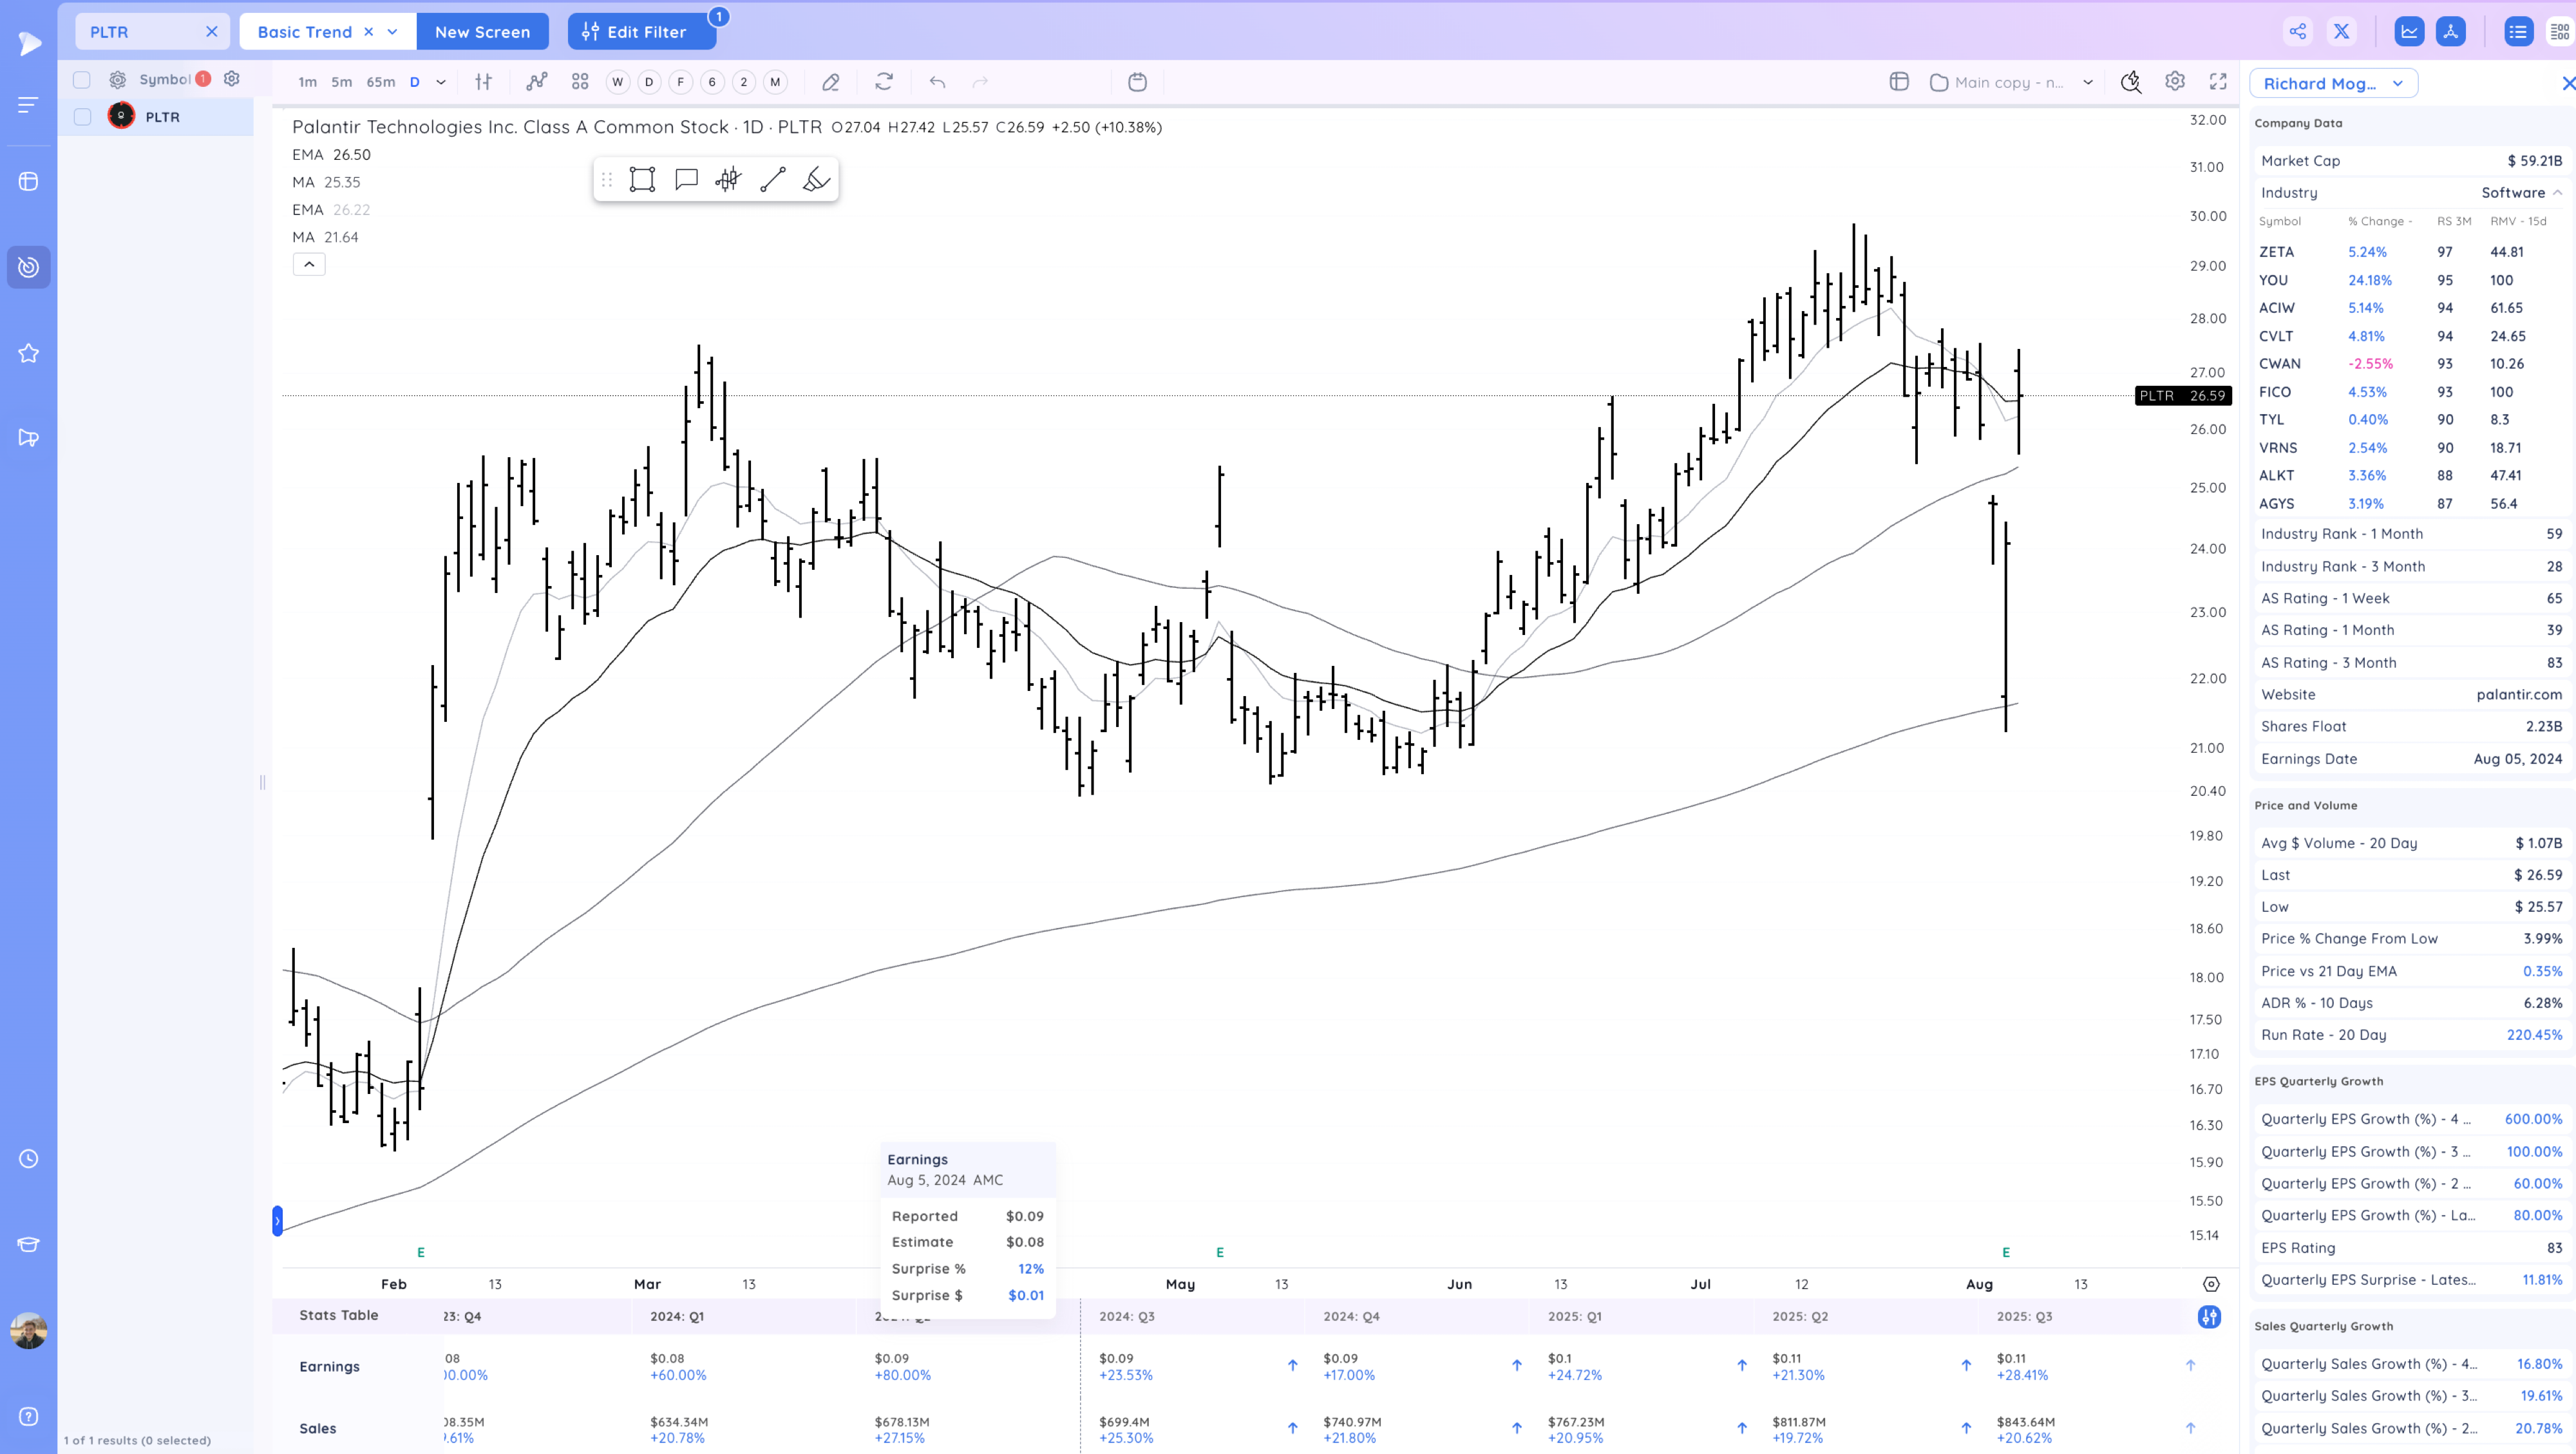Open the palantir.com website link
The image size is (2576, 1454).
pyautogui.click(x=2518, y=694)
